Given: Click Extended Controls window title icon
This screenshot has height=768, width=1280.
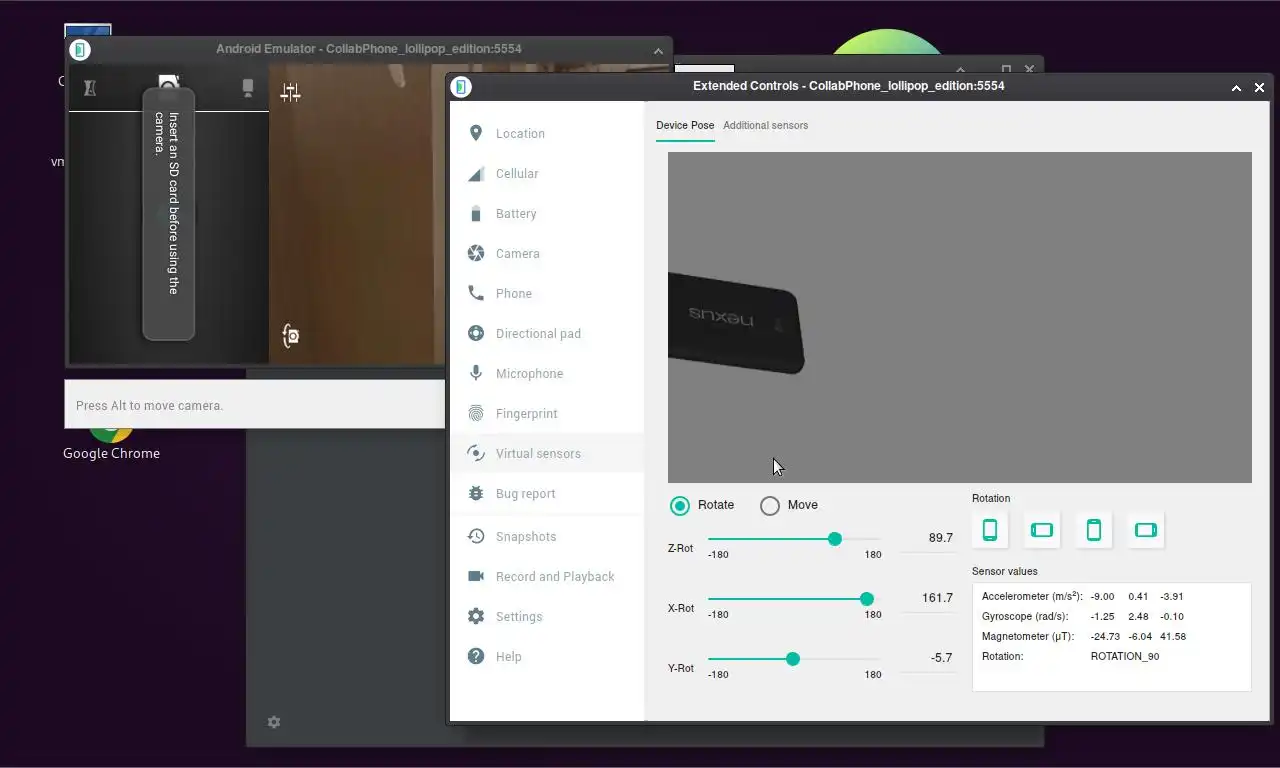Looking at the screenshot, I should [461, 87].
